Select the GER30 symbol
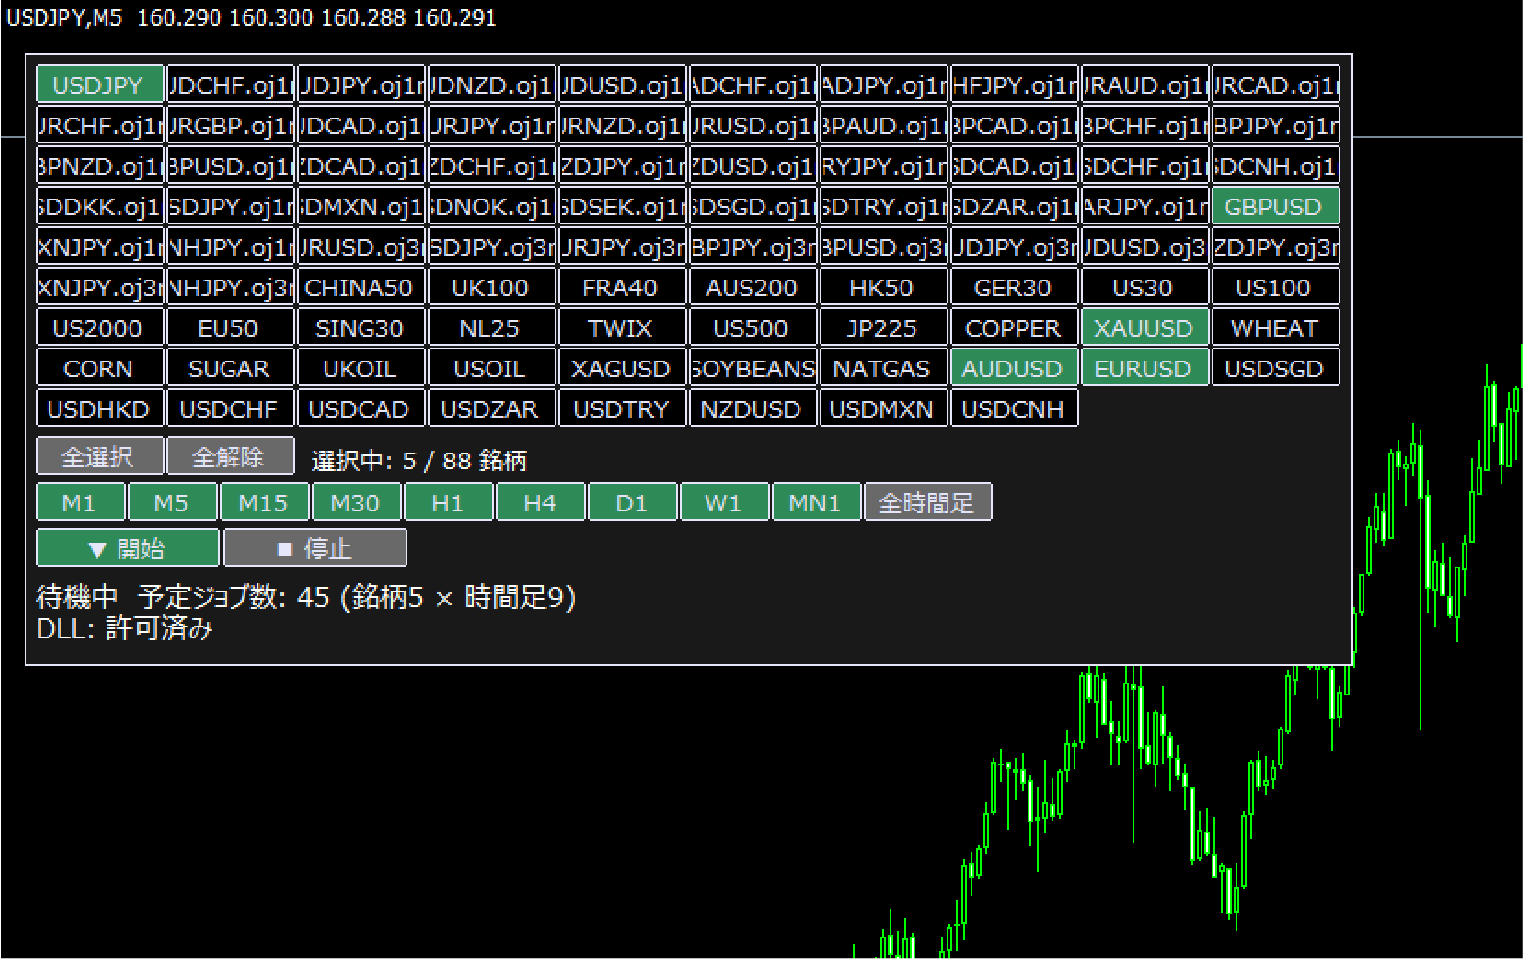 coord(1013,288)
